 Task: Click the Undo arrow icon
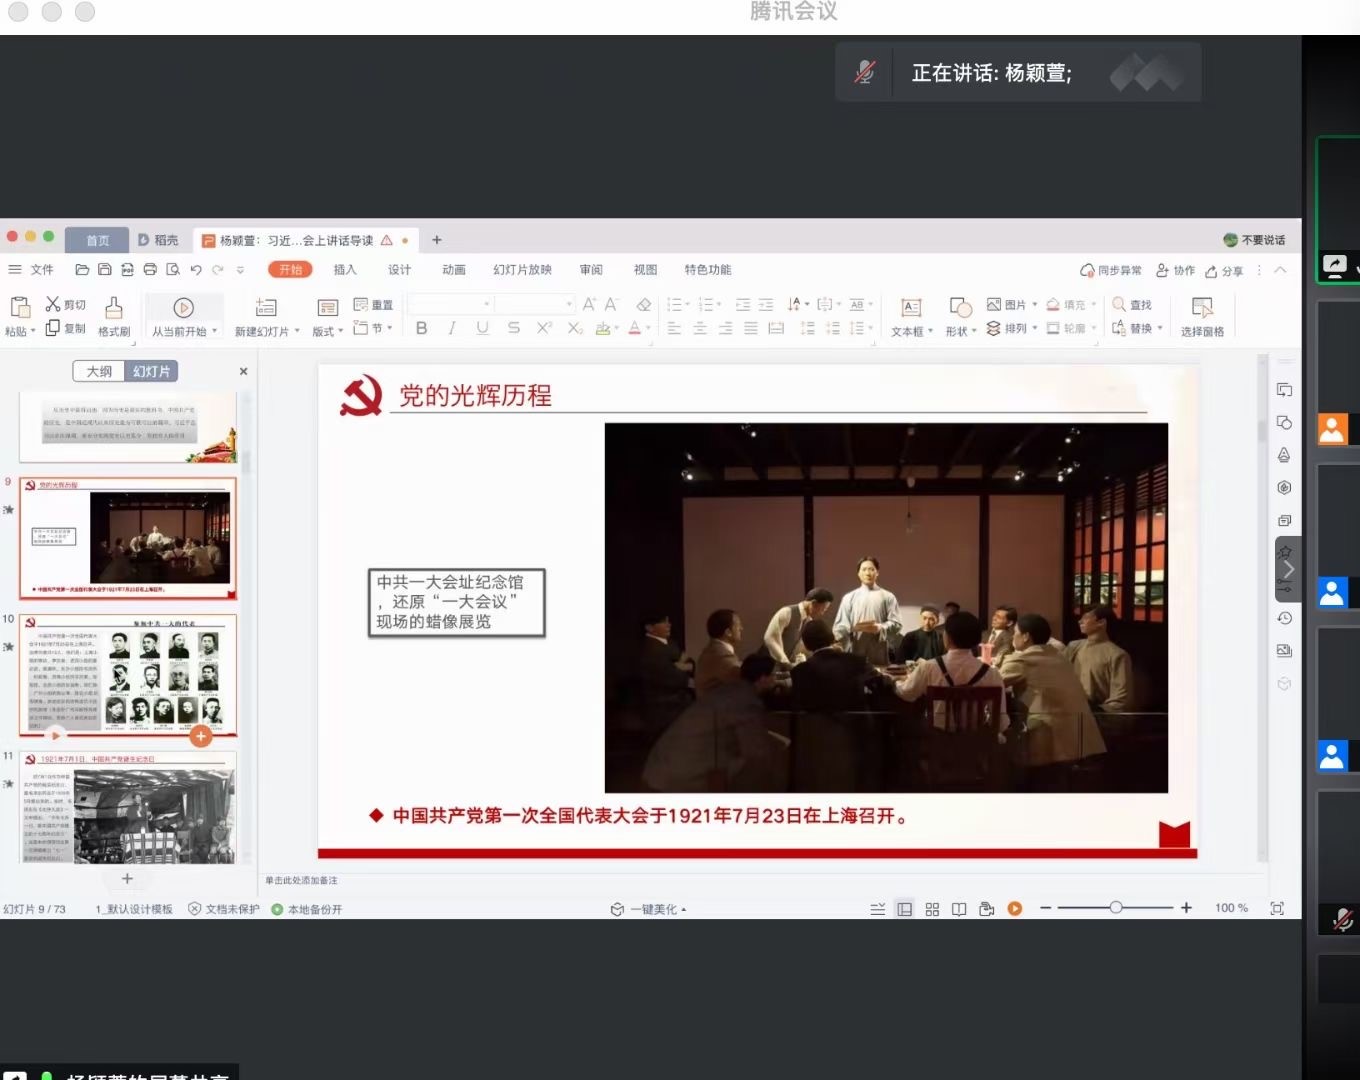point(196,270)
